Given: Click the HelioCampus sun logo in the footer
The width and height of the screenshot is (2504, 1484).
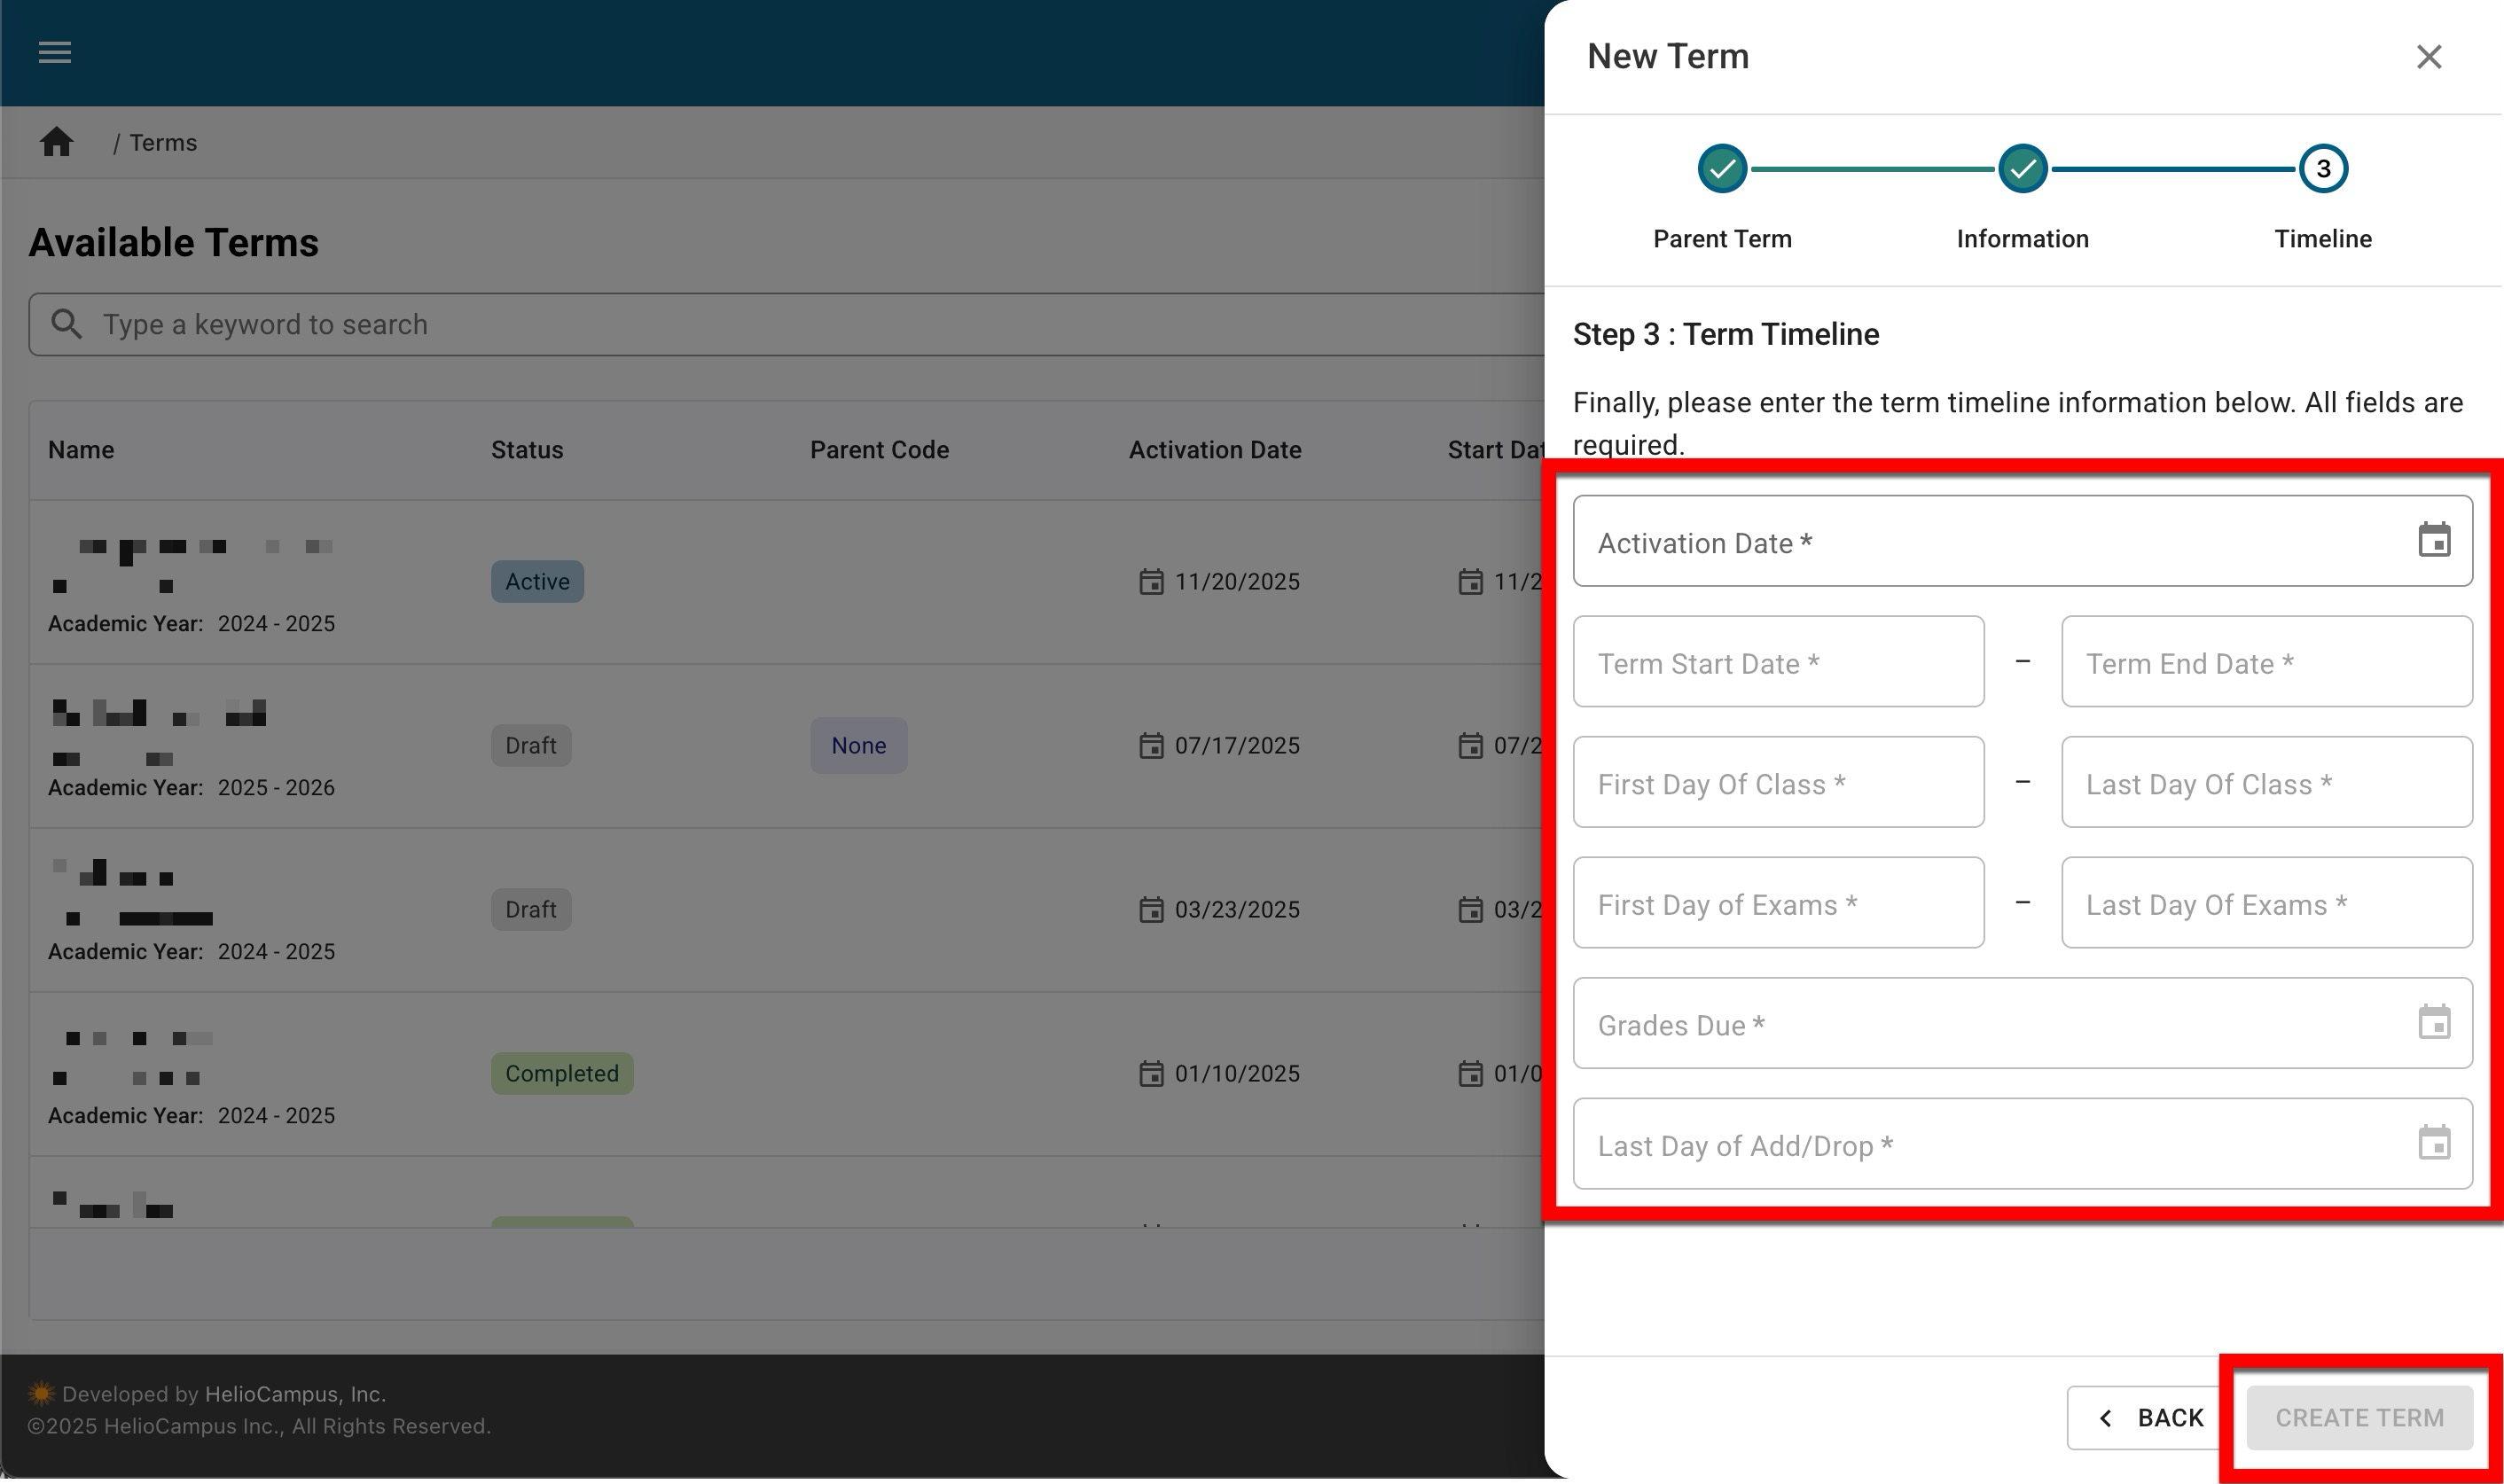Looking at the screenshot, I should [x=40, y=1393].
